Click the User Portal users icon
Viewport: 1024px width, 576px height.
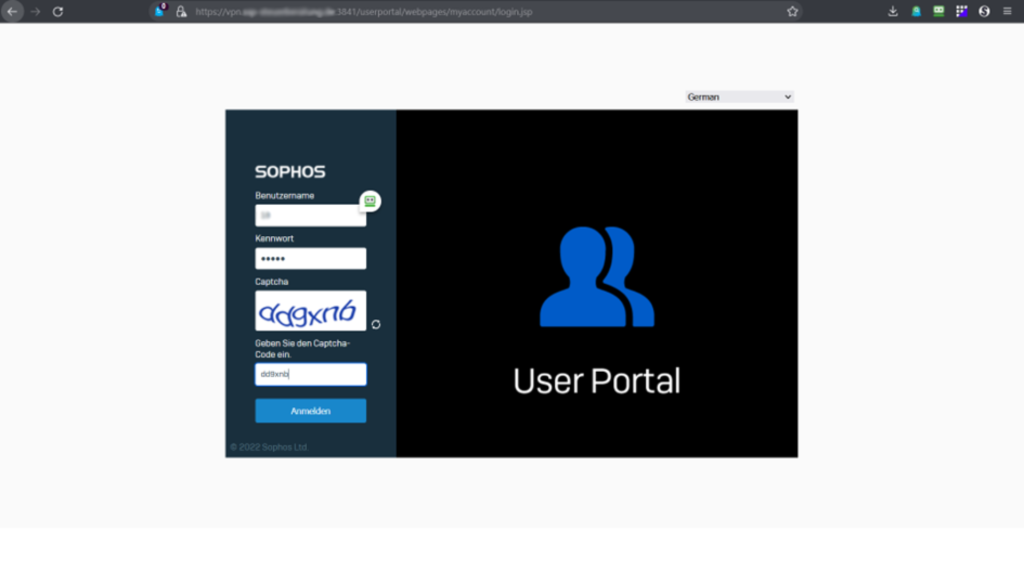pyautogui.click(x=597, y=276)
